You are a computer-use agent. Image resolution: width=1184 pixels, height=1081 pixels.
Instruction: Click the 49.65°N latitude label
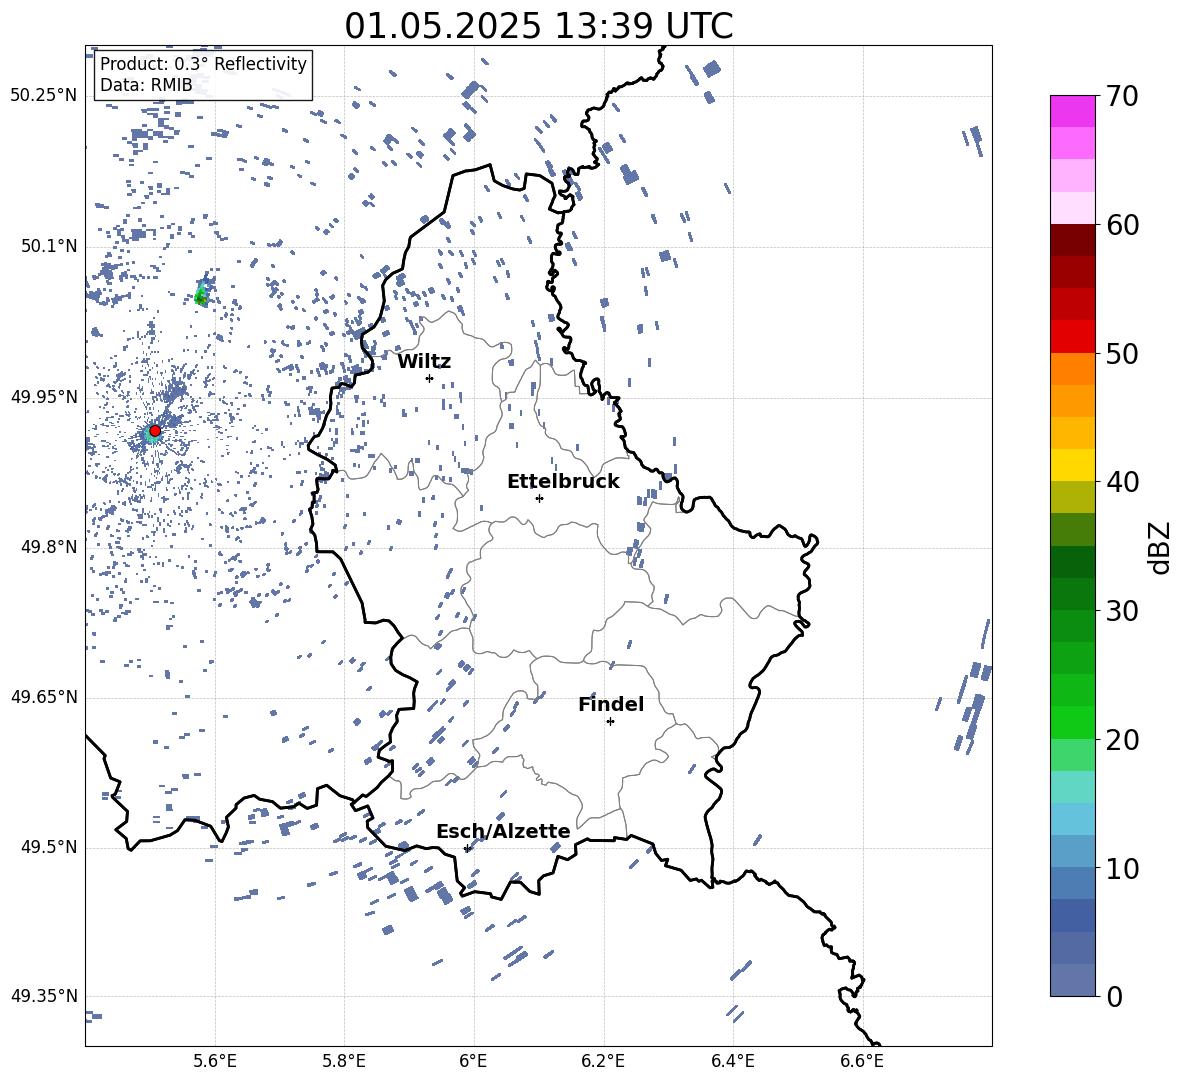(44, 697)
